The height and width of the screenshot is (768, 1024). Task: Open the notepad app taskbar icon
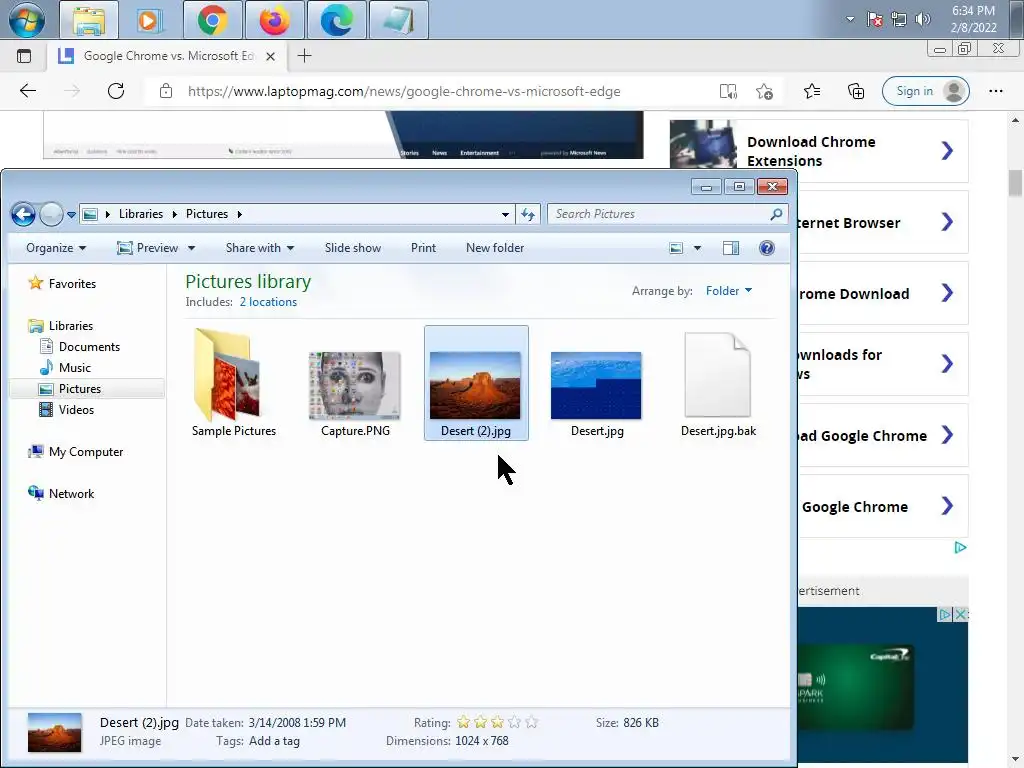point(398,20)
